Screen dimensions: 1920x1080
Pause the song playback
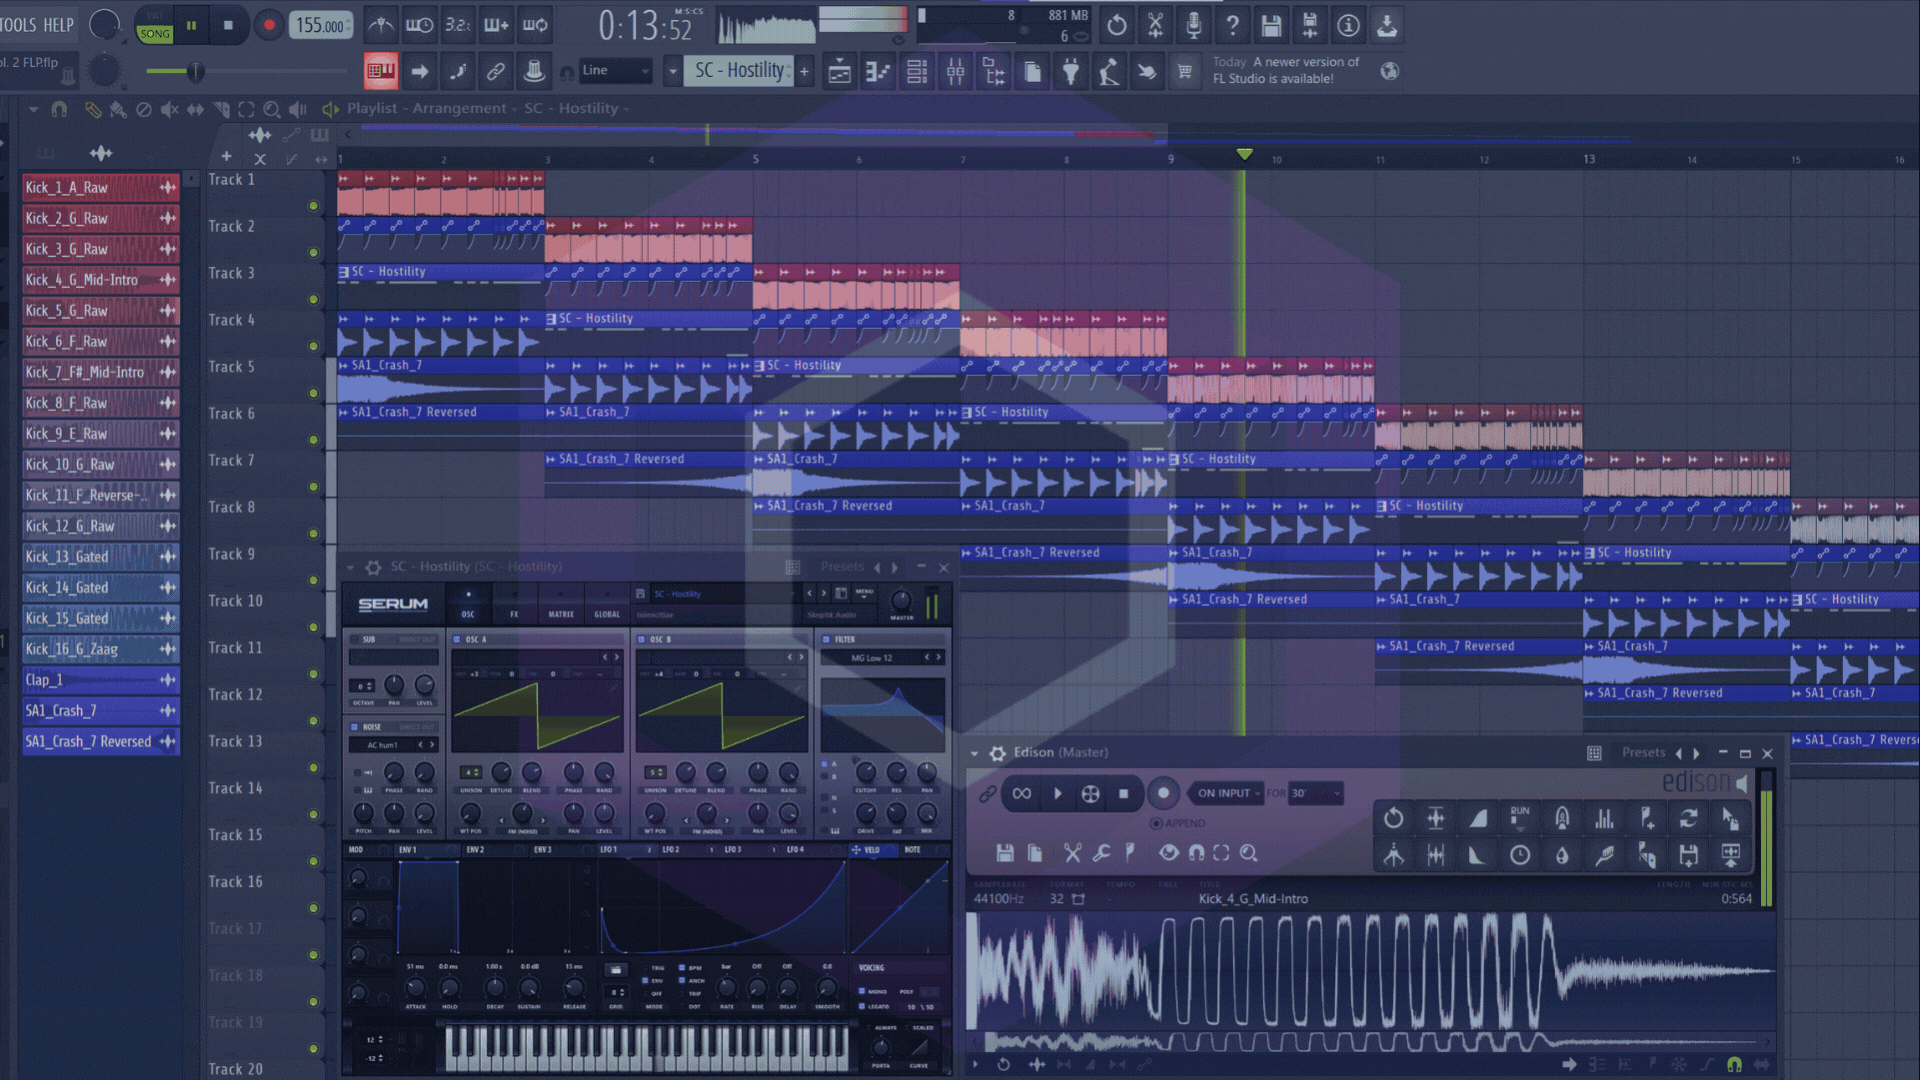pos(191,25)
